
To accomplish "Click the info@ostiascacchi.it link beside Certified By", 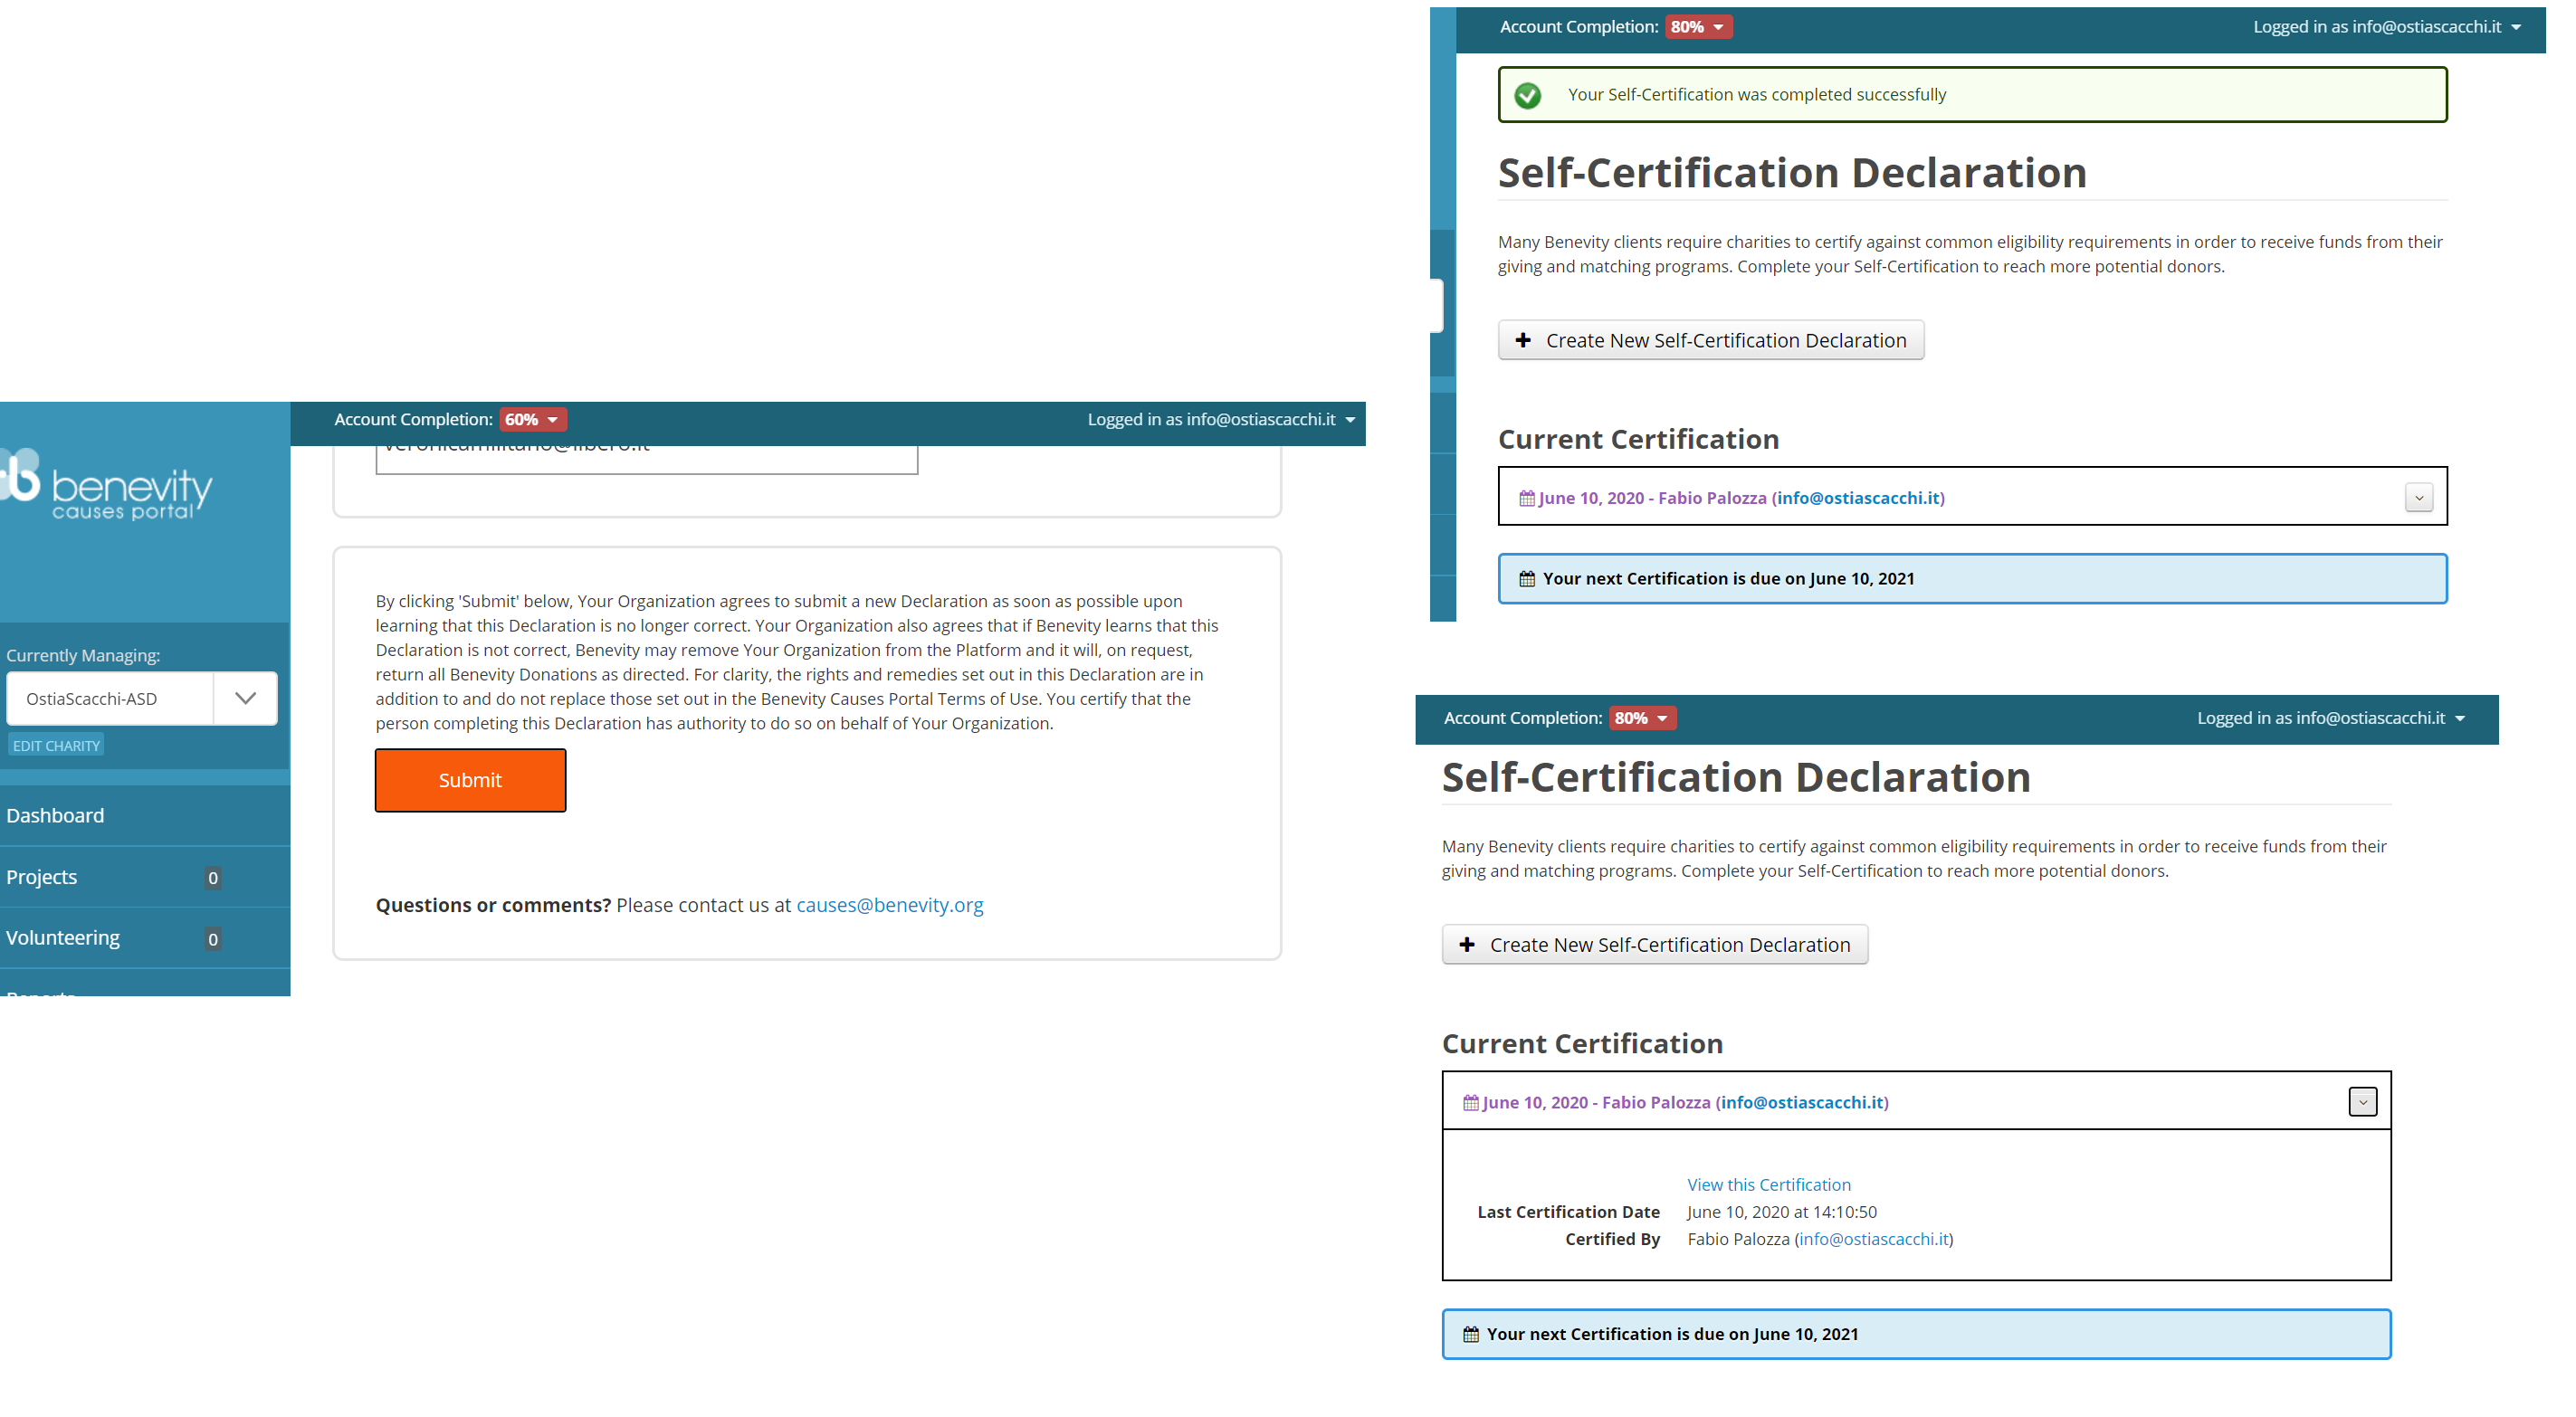I will [1873, 1239].
